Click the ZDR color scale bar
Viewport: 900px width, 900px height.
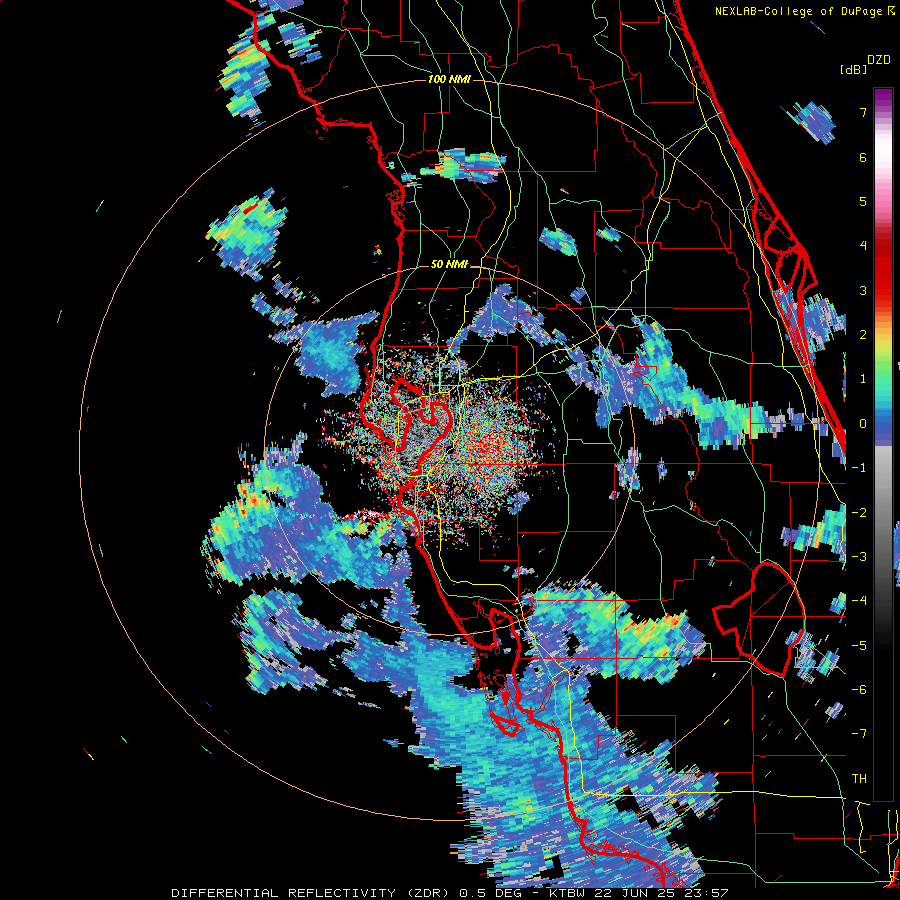[x=883, y=444]
